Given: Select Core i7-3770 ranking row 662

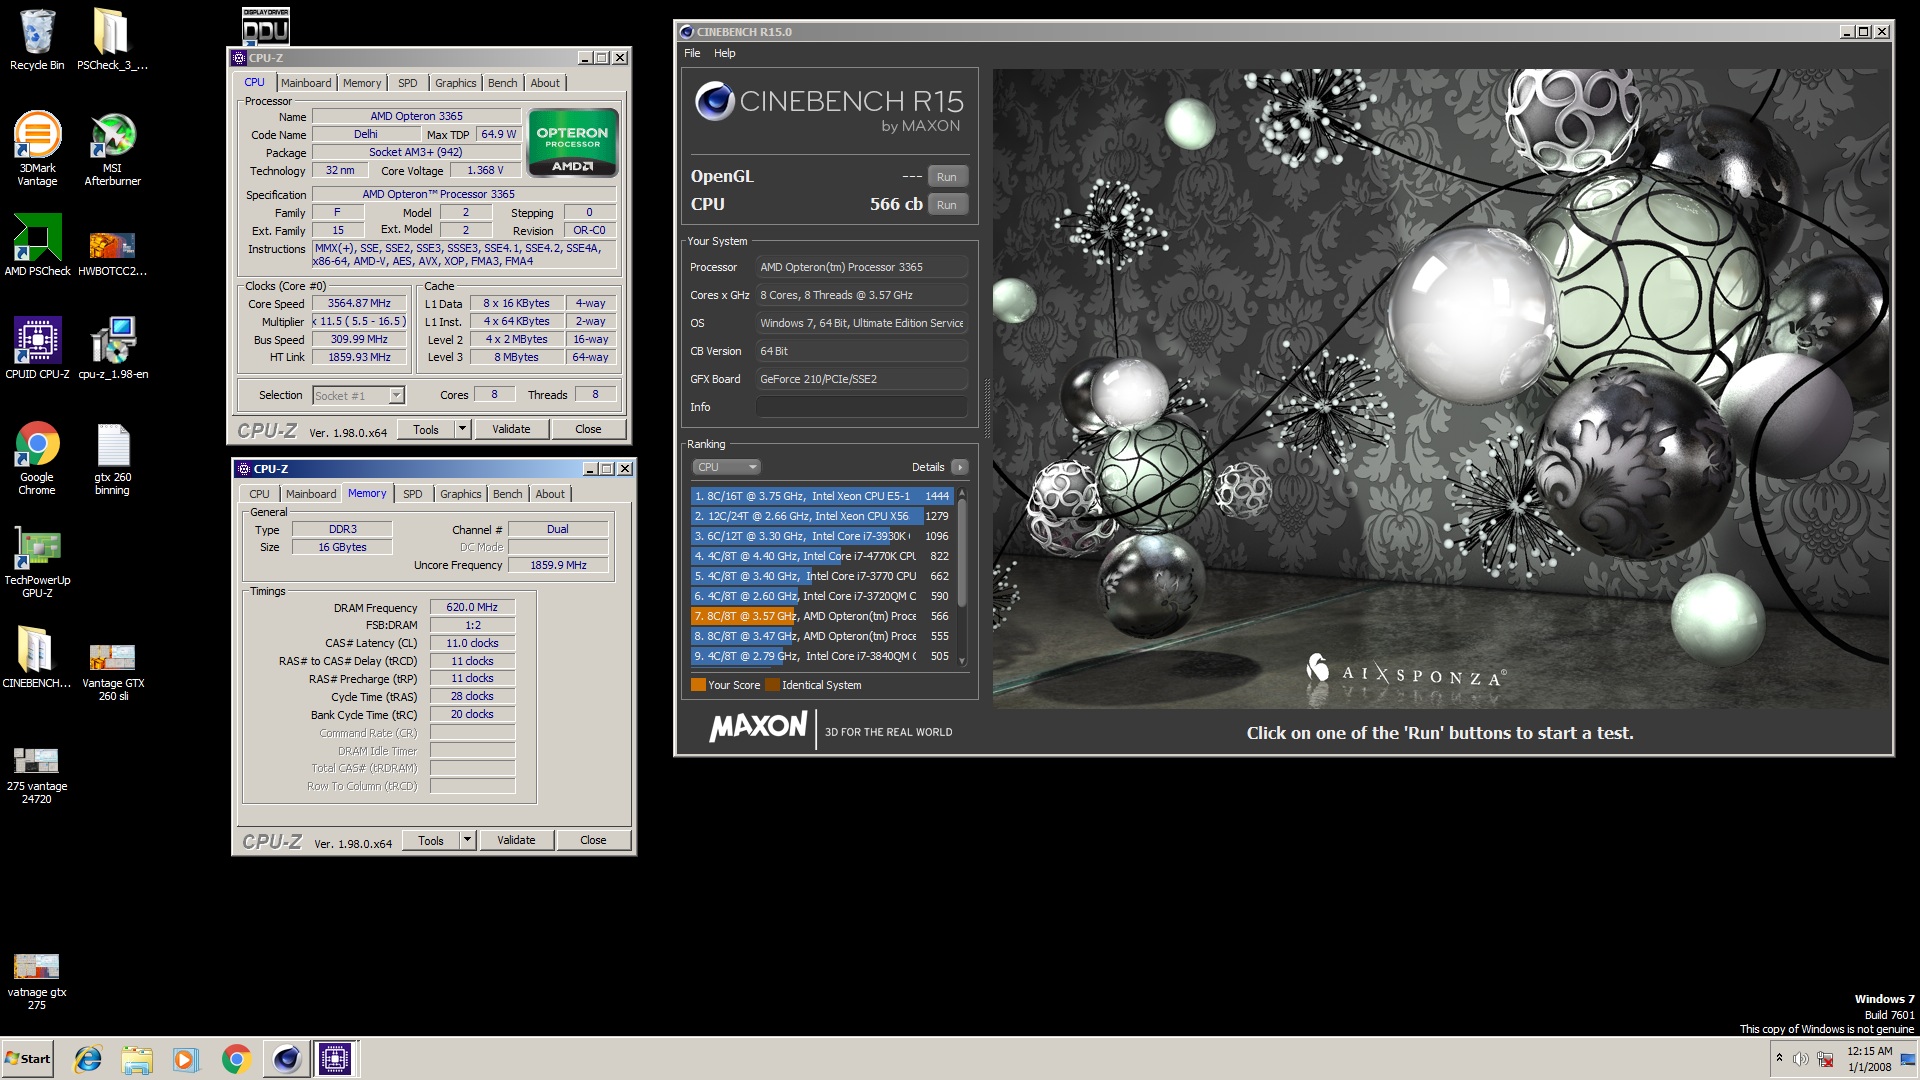Looking at the screenshot, I should pyautogui.click(x=821, y=576).
